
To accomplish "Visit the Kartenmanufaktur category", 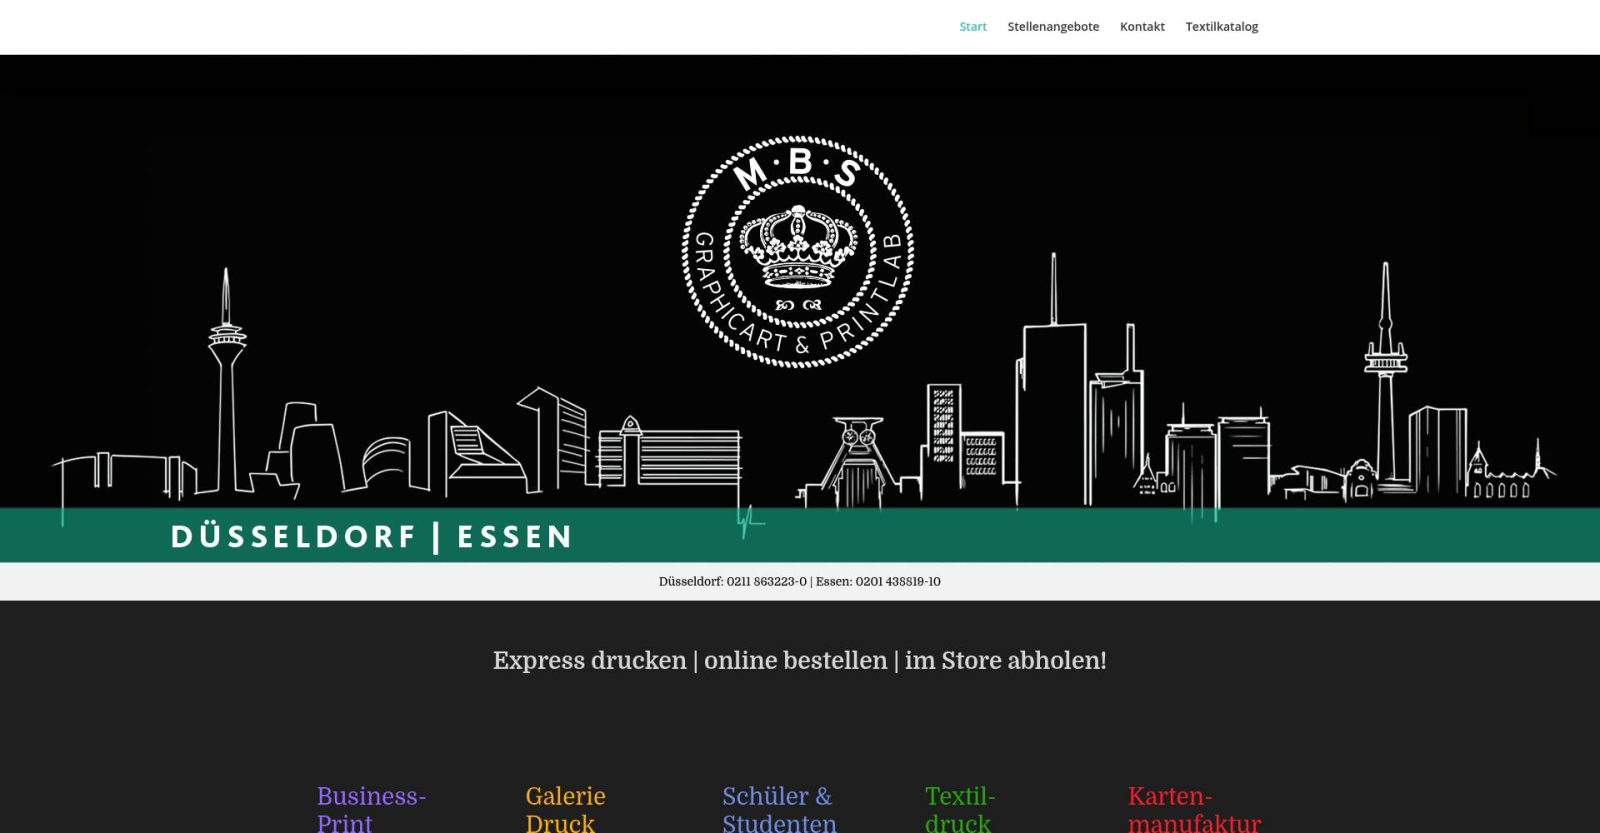I will pyautogui.click(x=1194, y=809).
